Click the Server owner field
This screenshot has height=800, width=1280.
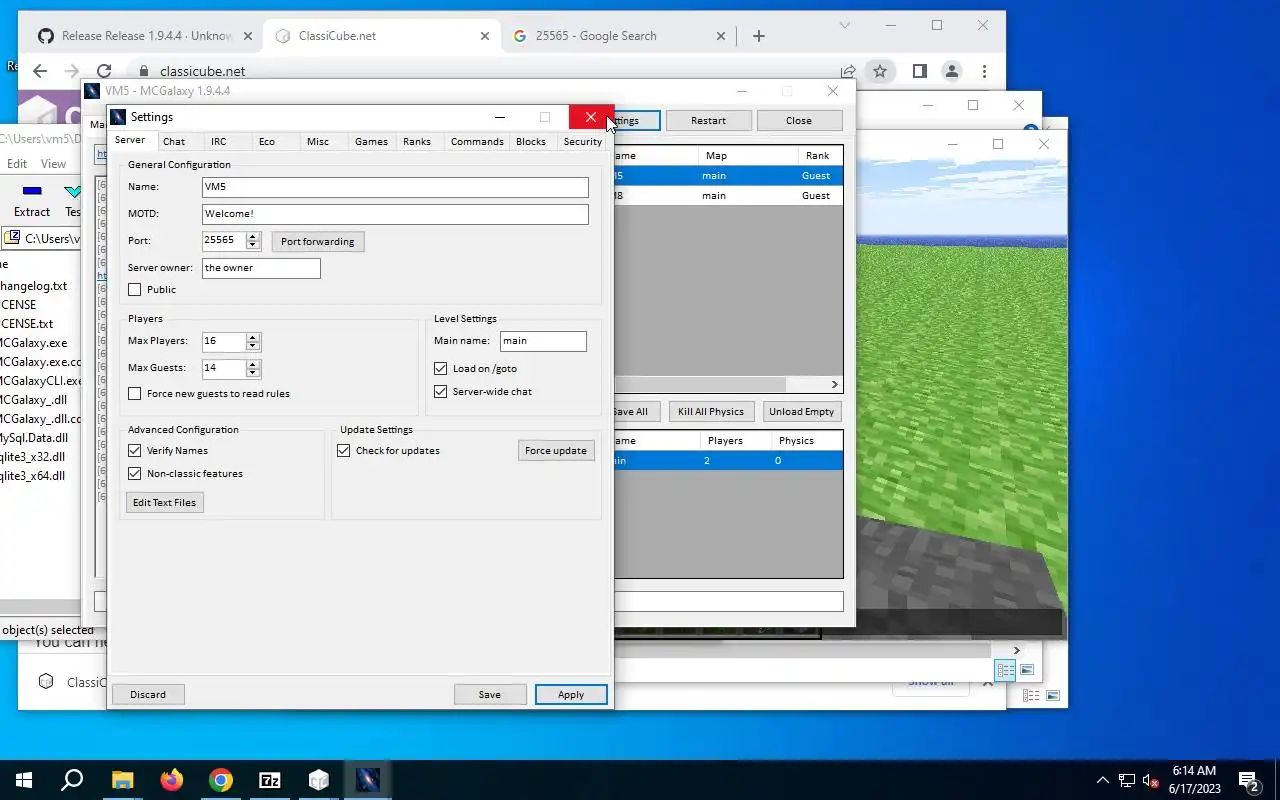coord(261,268)
